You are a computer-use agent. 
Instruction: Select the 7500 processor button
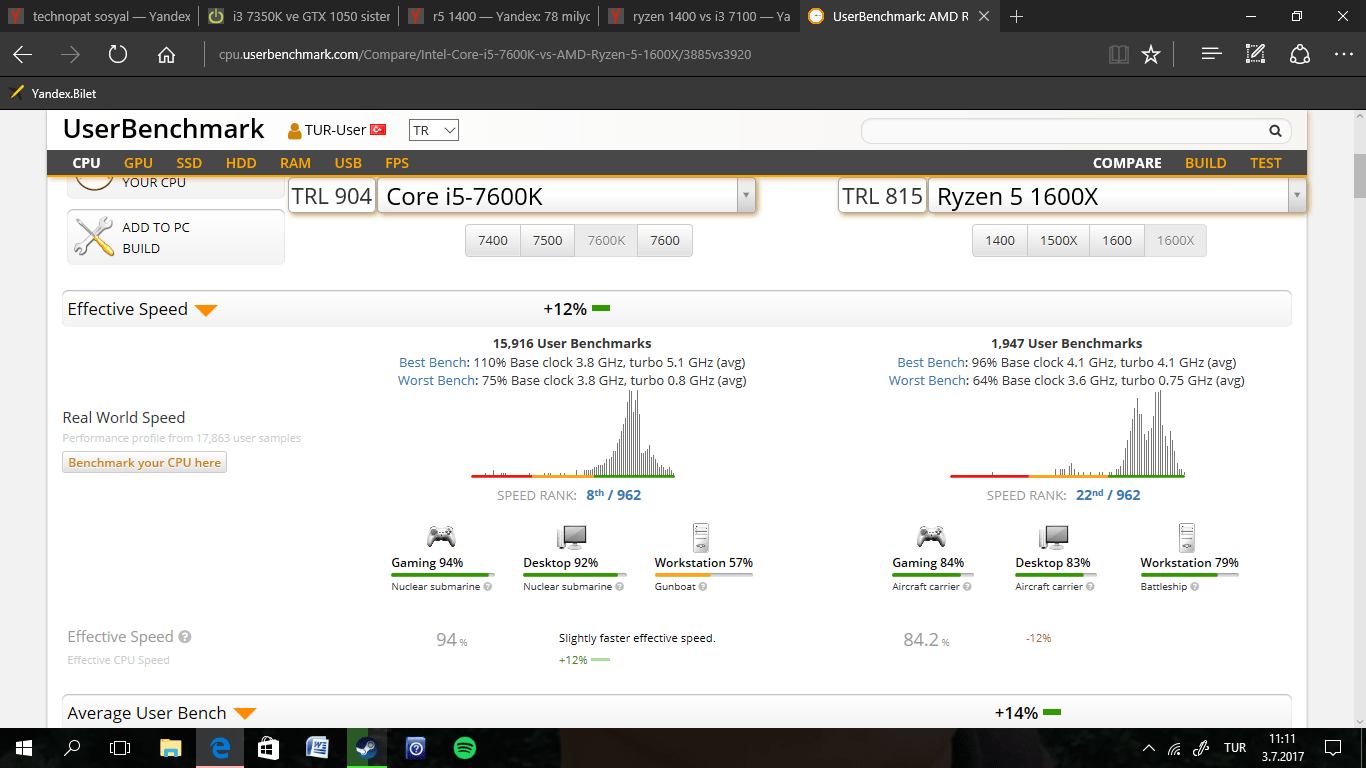pos(547,240)
